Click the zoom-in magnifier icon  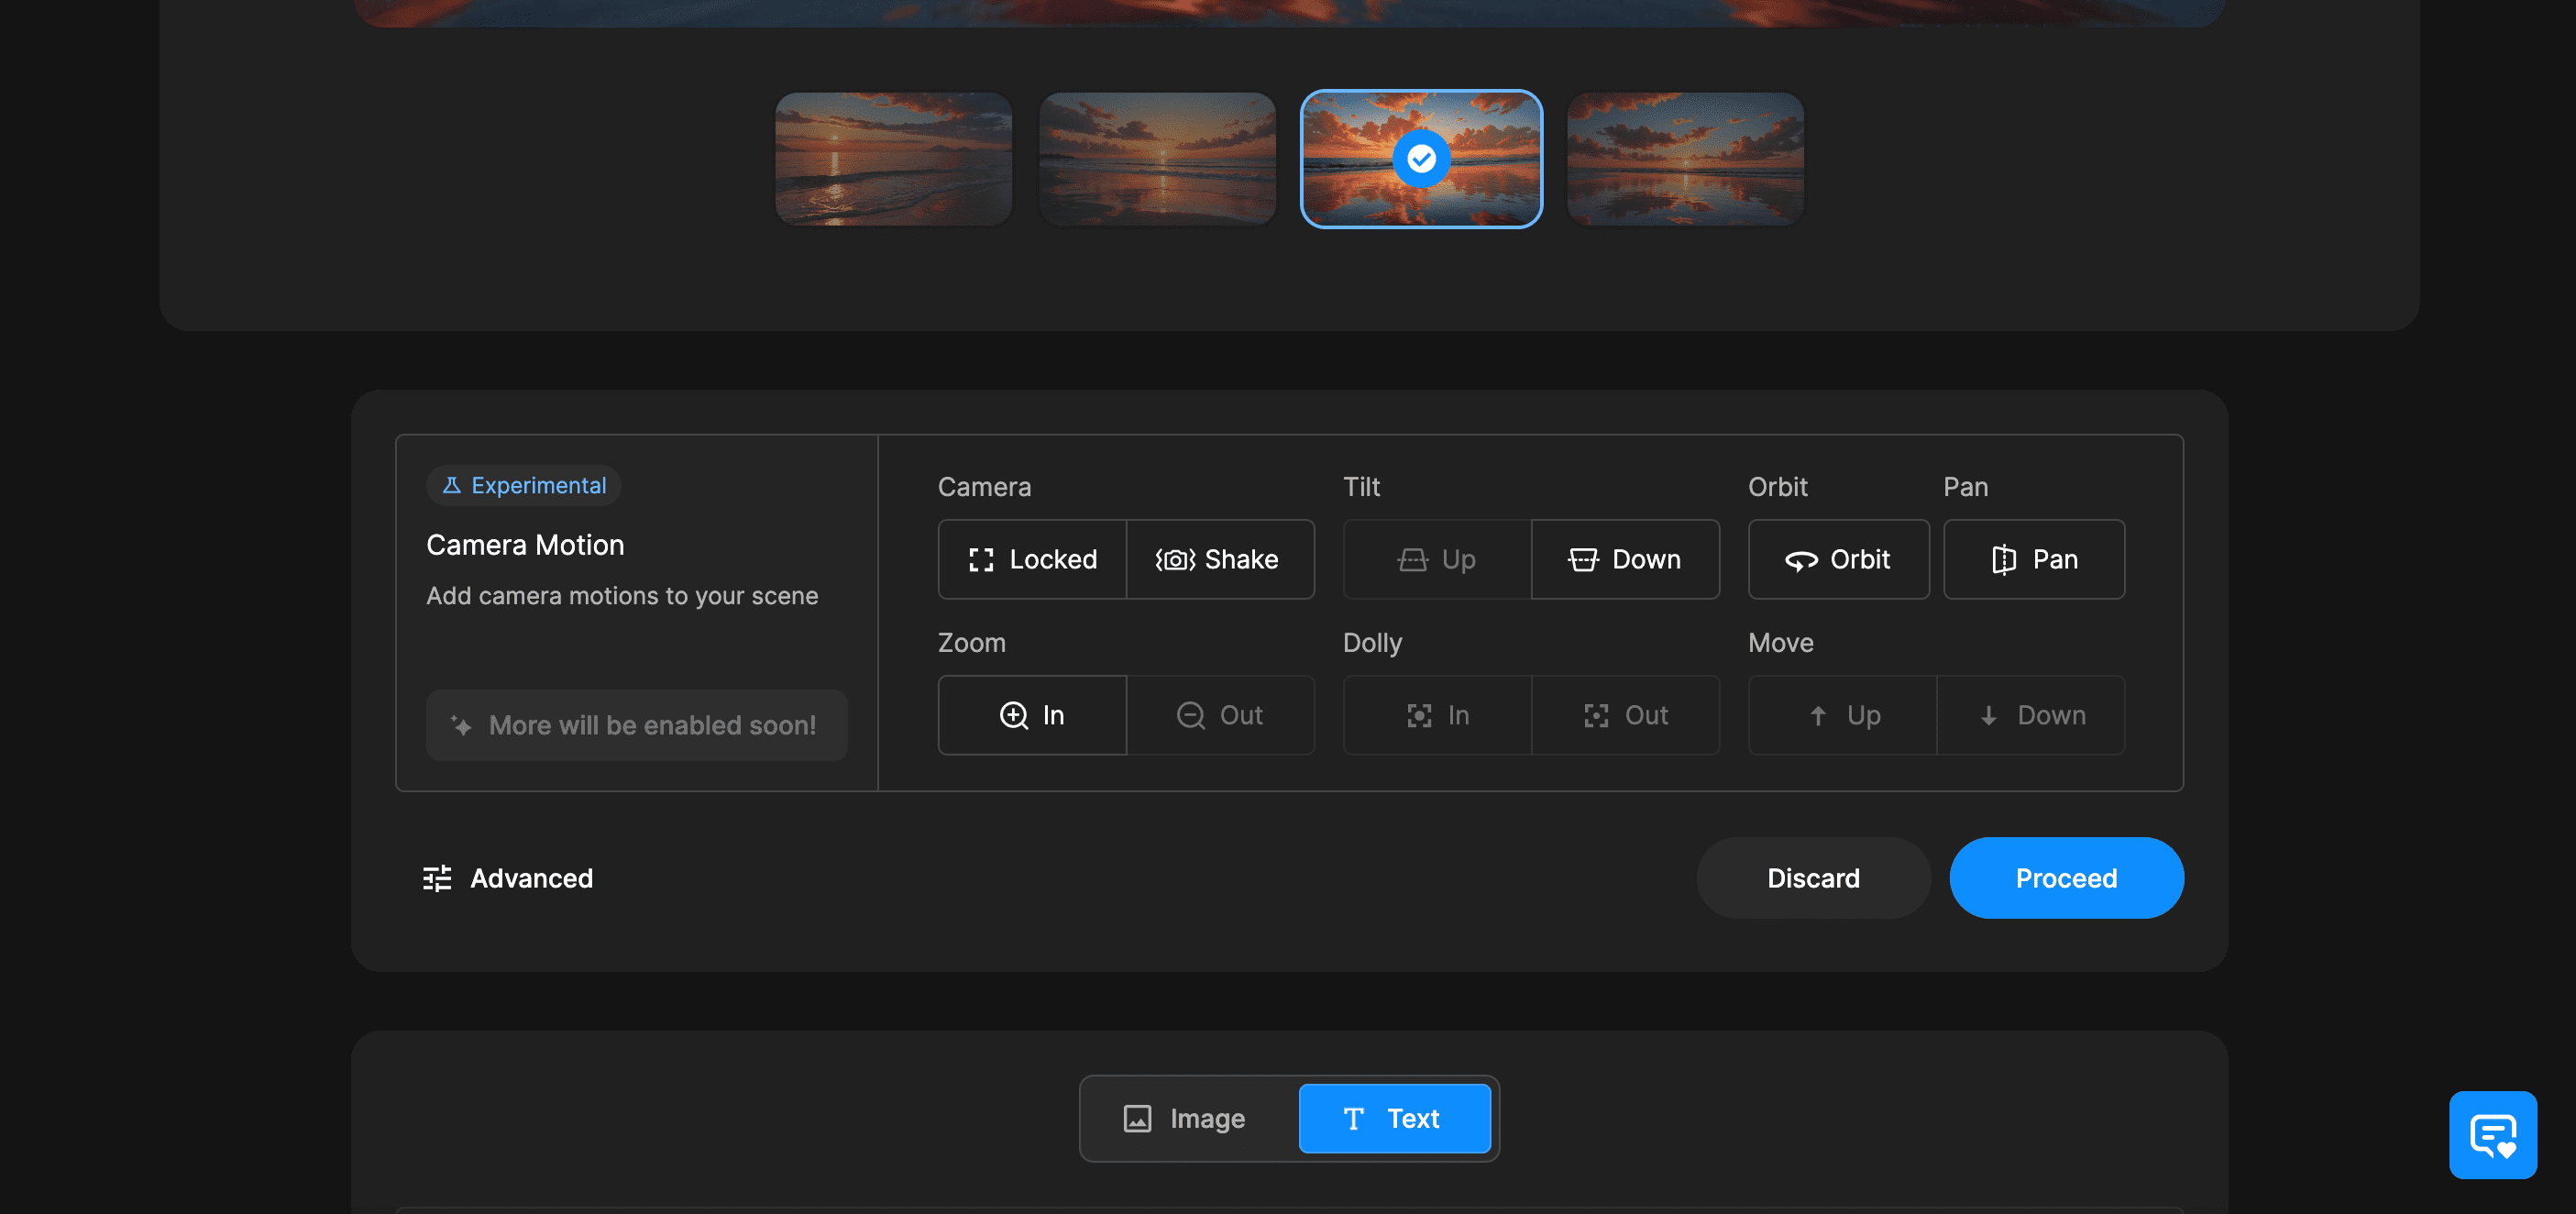pyautogui.click(x=1013, y=715)
